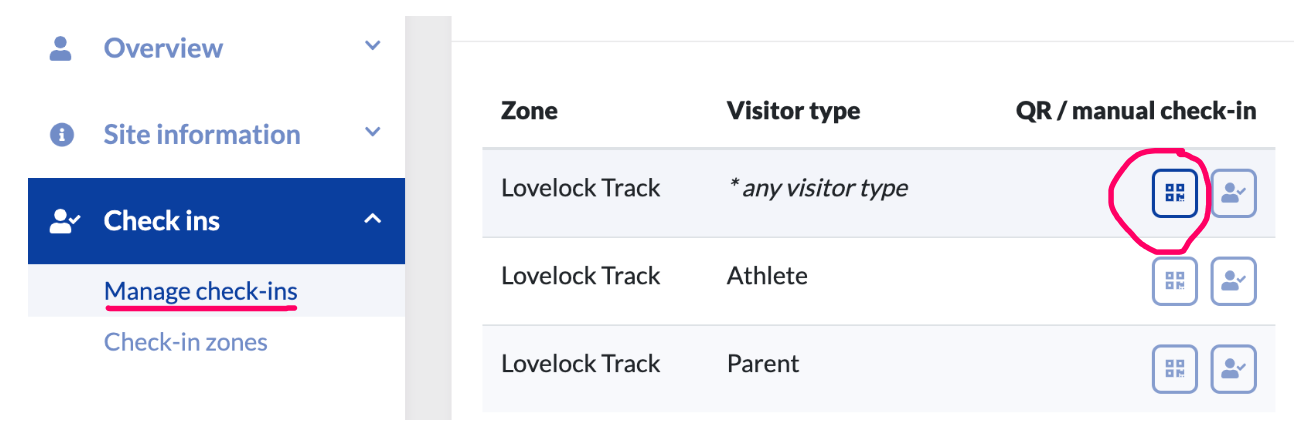Open QR check-in for Parent row
1300x430 pixels.
click(x=1174, y=369)
